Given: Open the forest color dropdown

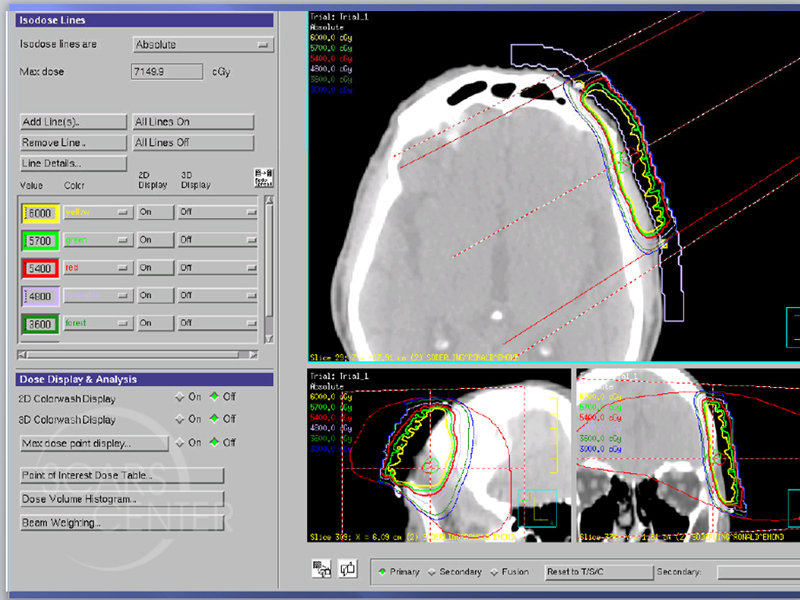Looking at the screenshot, I should pyautogui.click(x=97, y=324).
